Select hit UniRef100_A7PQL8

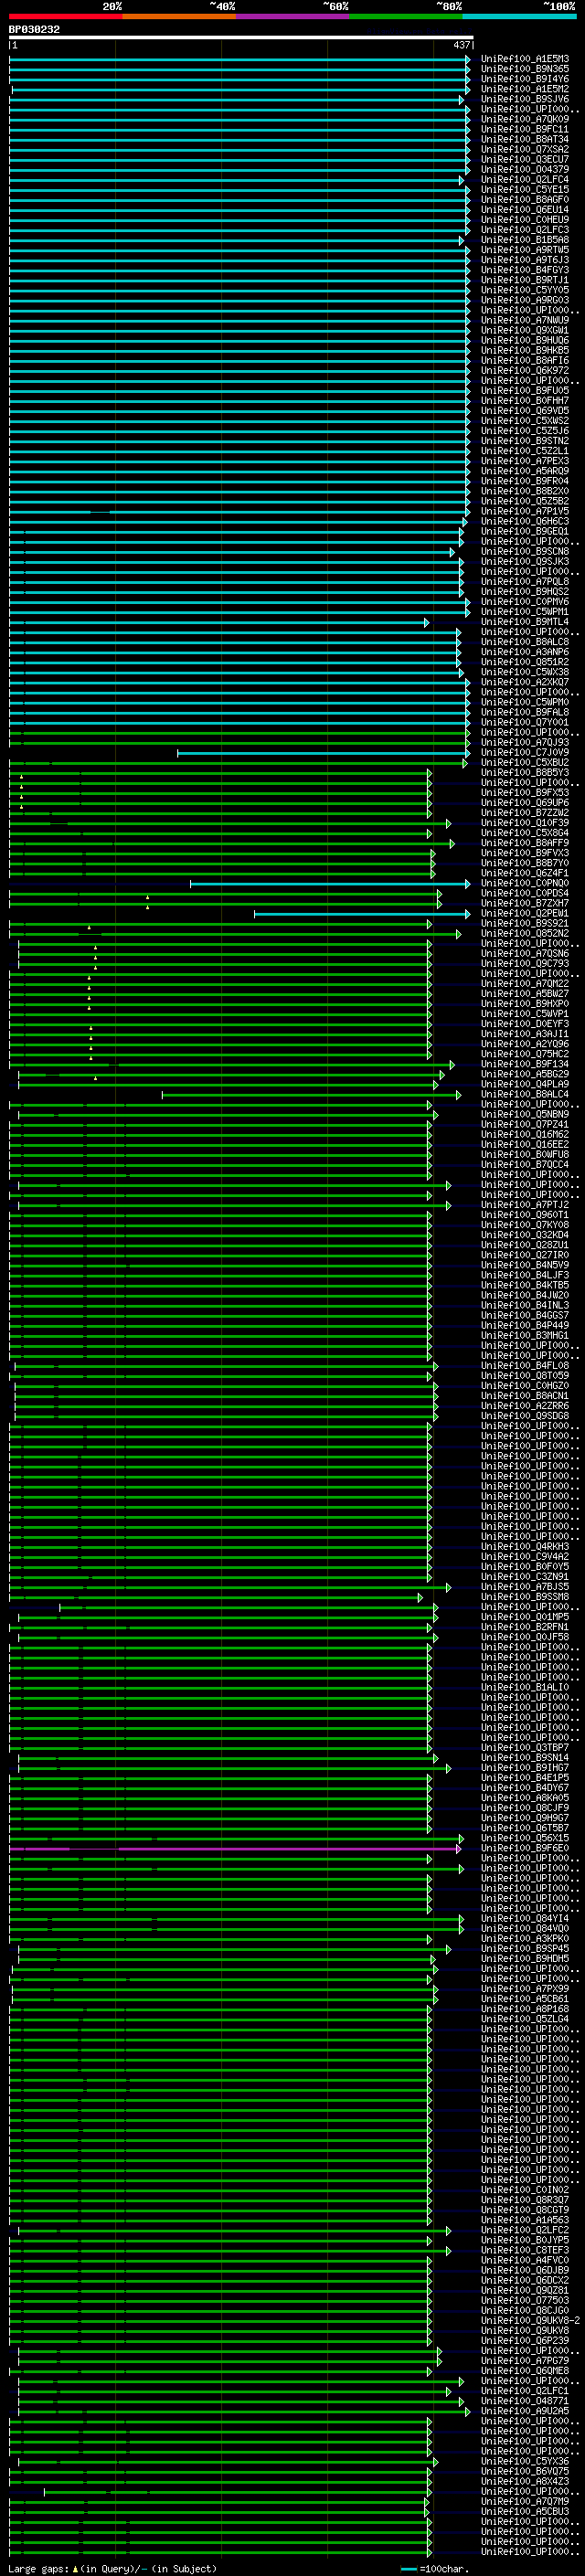pos(525,581)
